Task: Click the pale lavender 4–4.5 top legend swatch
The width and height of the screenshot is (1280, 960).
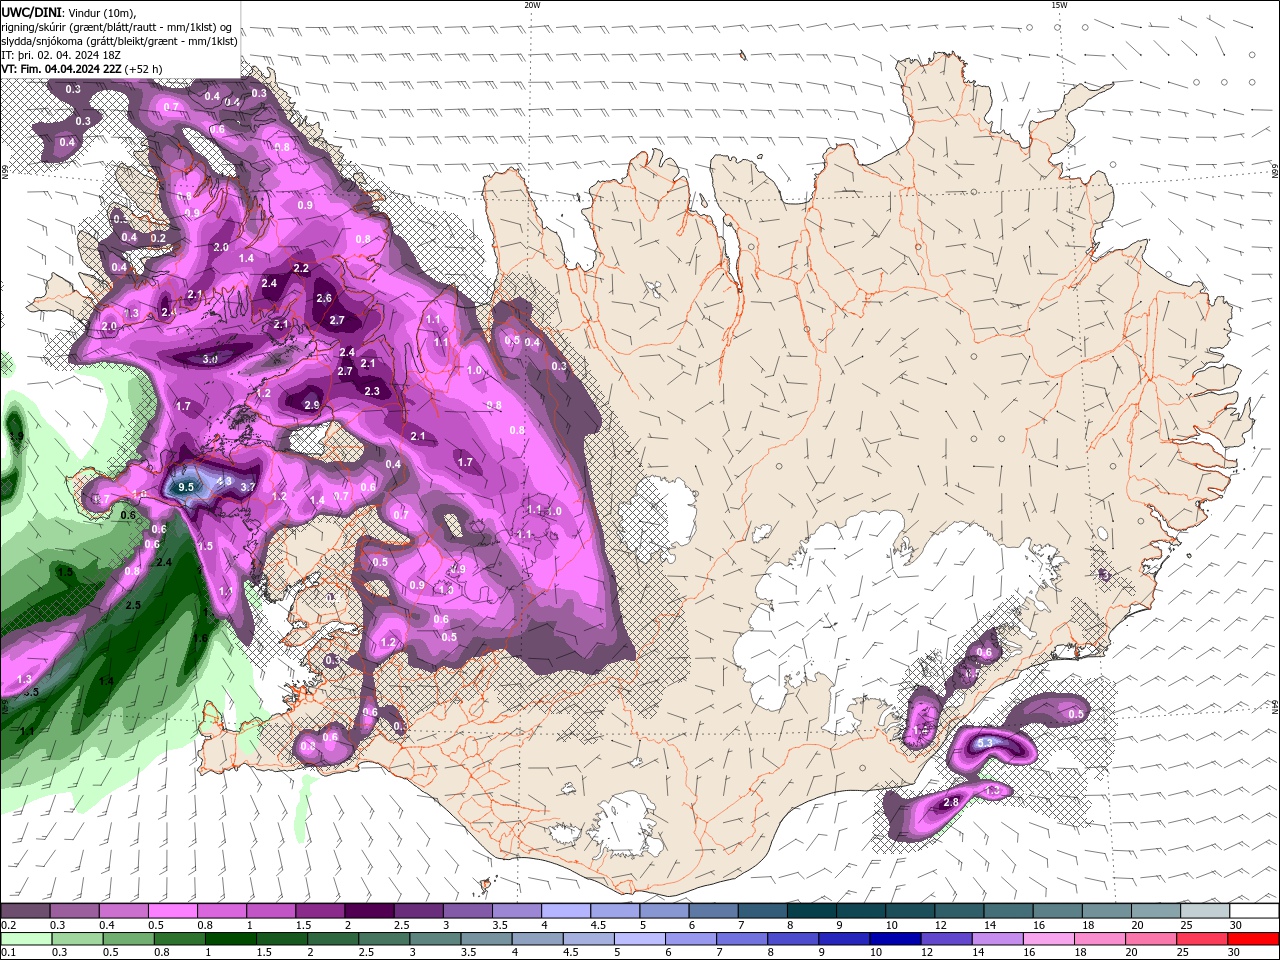Action: pos(565,911)
